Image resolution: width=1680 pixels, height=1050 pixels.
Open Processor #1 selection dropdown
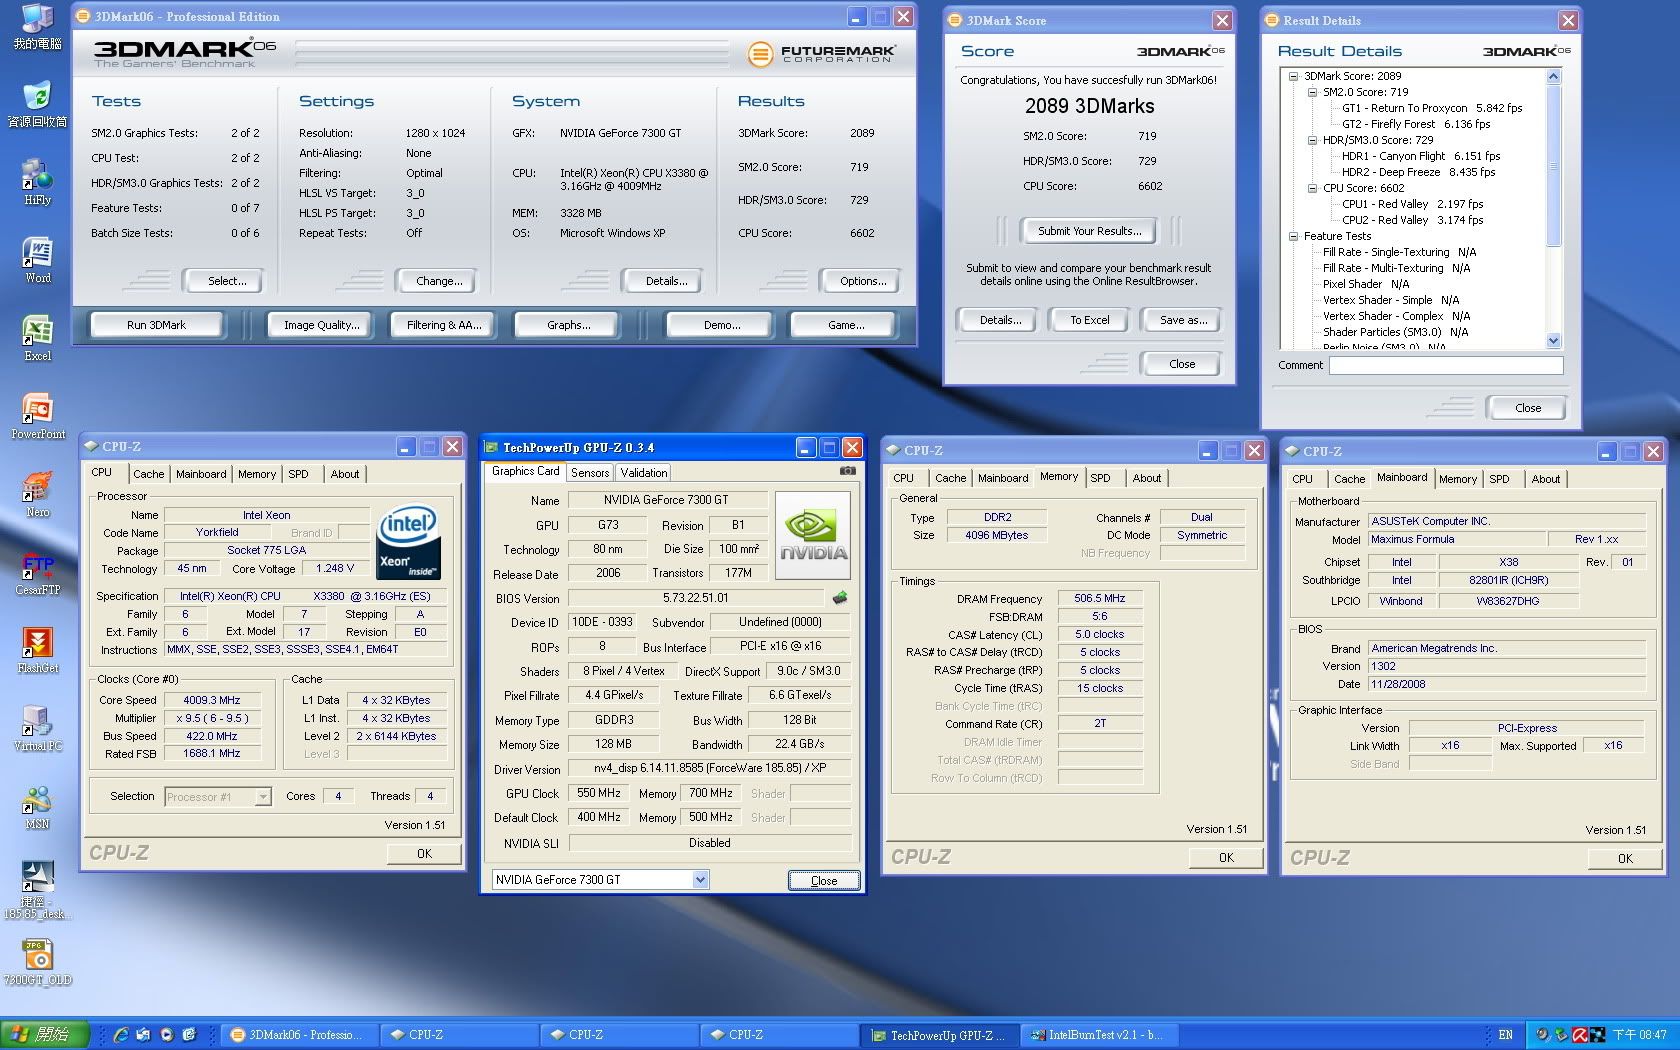click(x=263, y=797)
